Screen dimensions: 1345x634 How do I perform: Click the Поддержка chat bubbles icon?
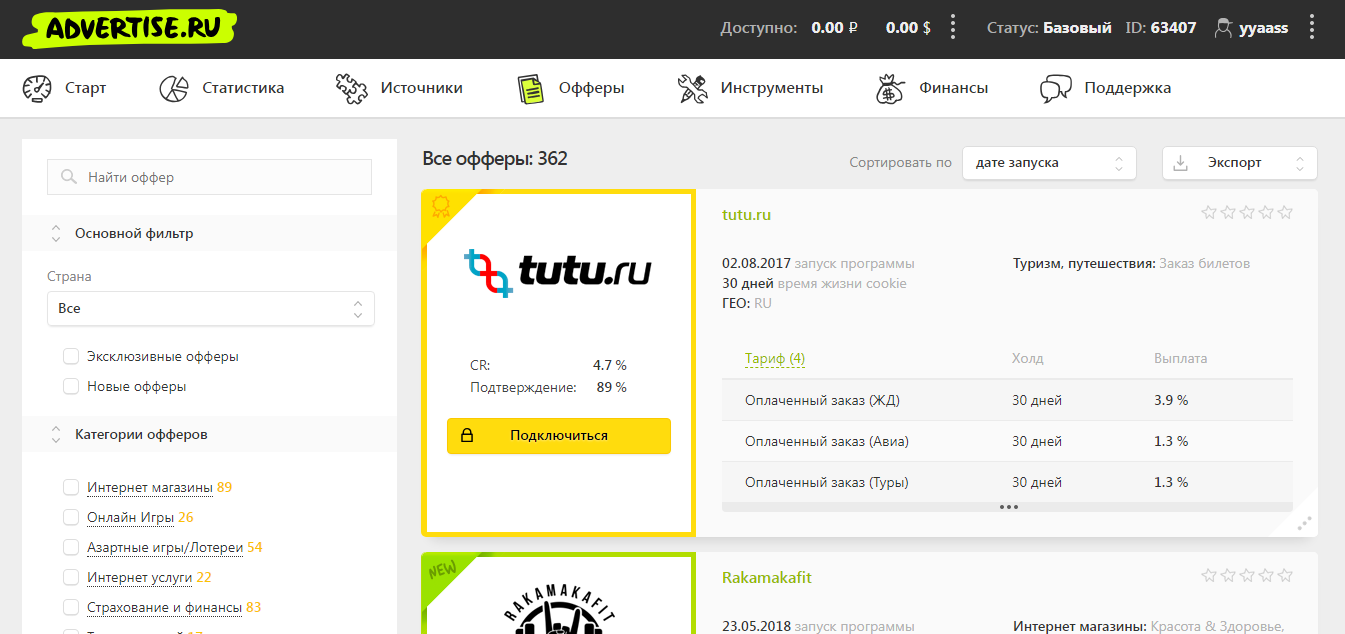point(1056,88)
